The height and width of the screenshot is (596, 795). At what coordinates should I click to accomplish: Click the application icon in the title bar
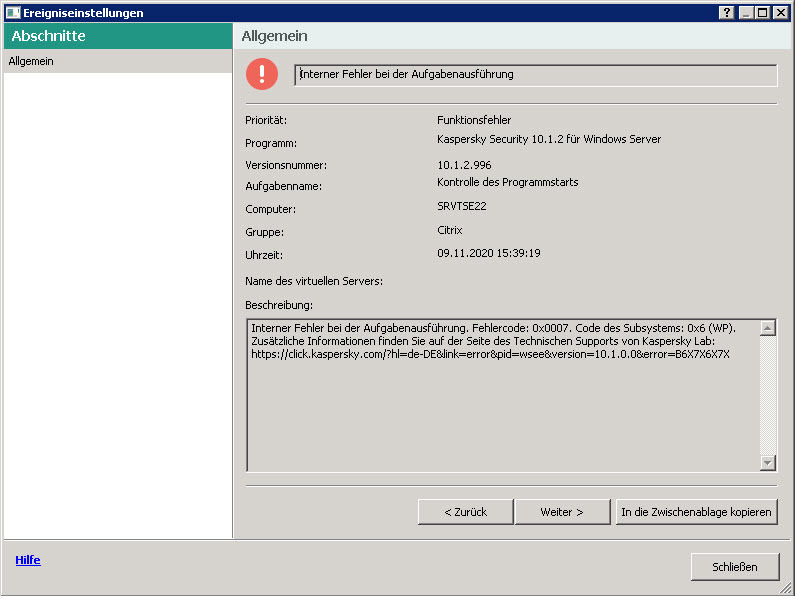[12, 13]
